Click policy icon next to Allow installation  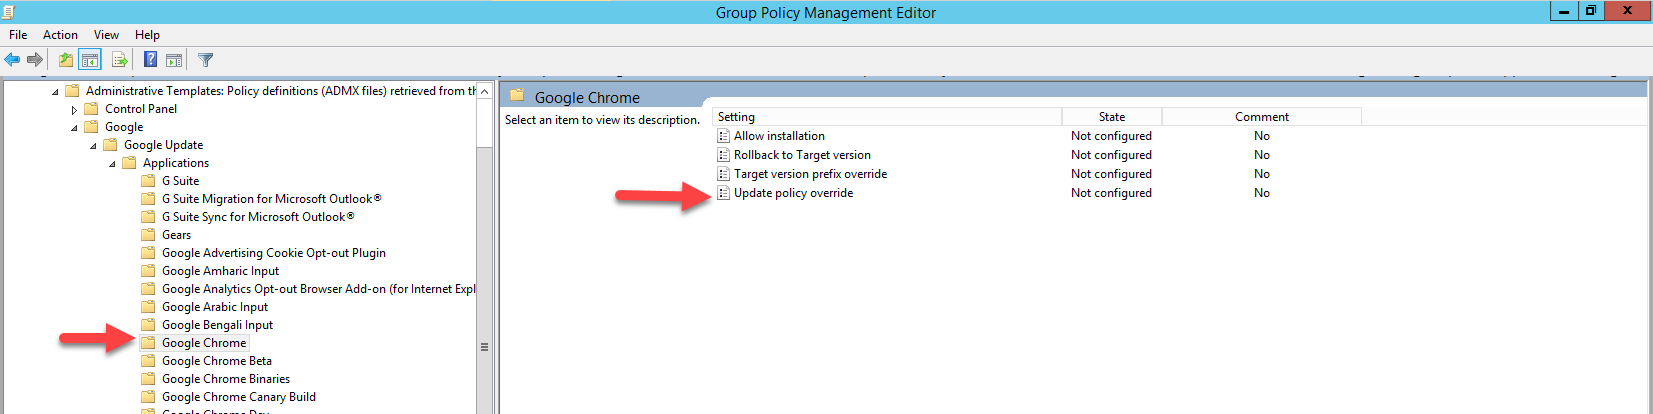723,136
